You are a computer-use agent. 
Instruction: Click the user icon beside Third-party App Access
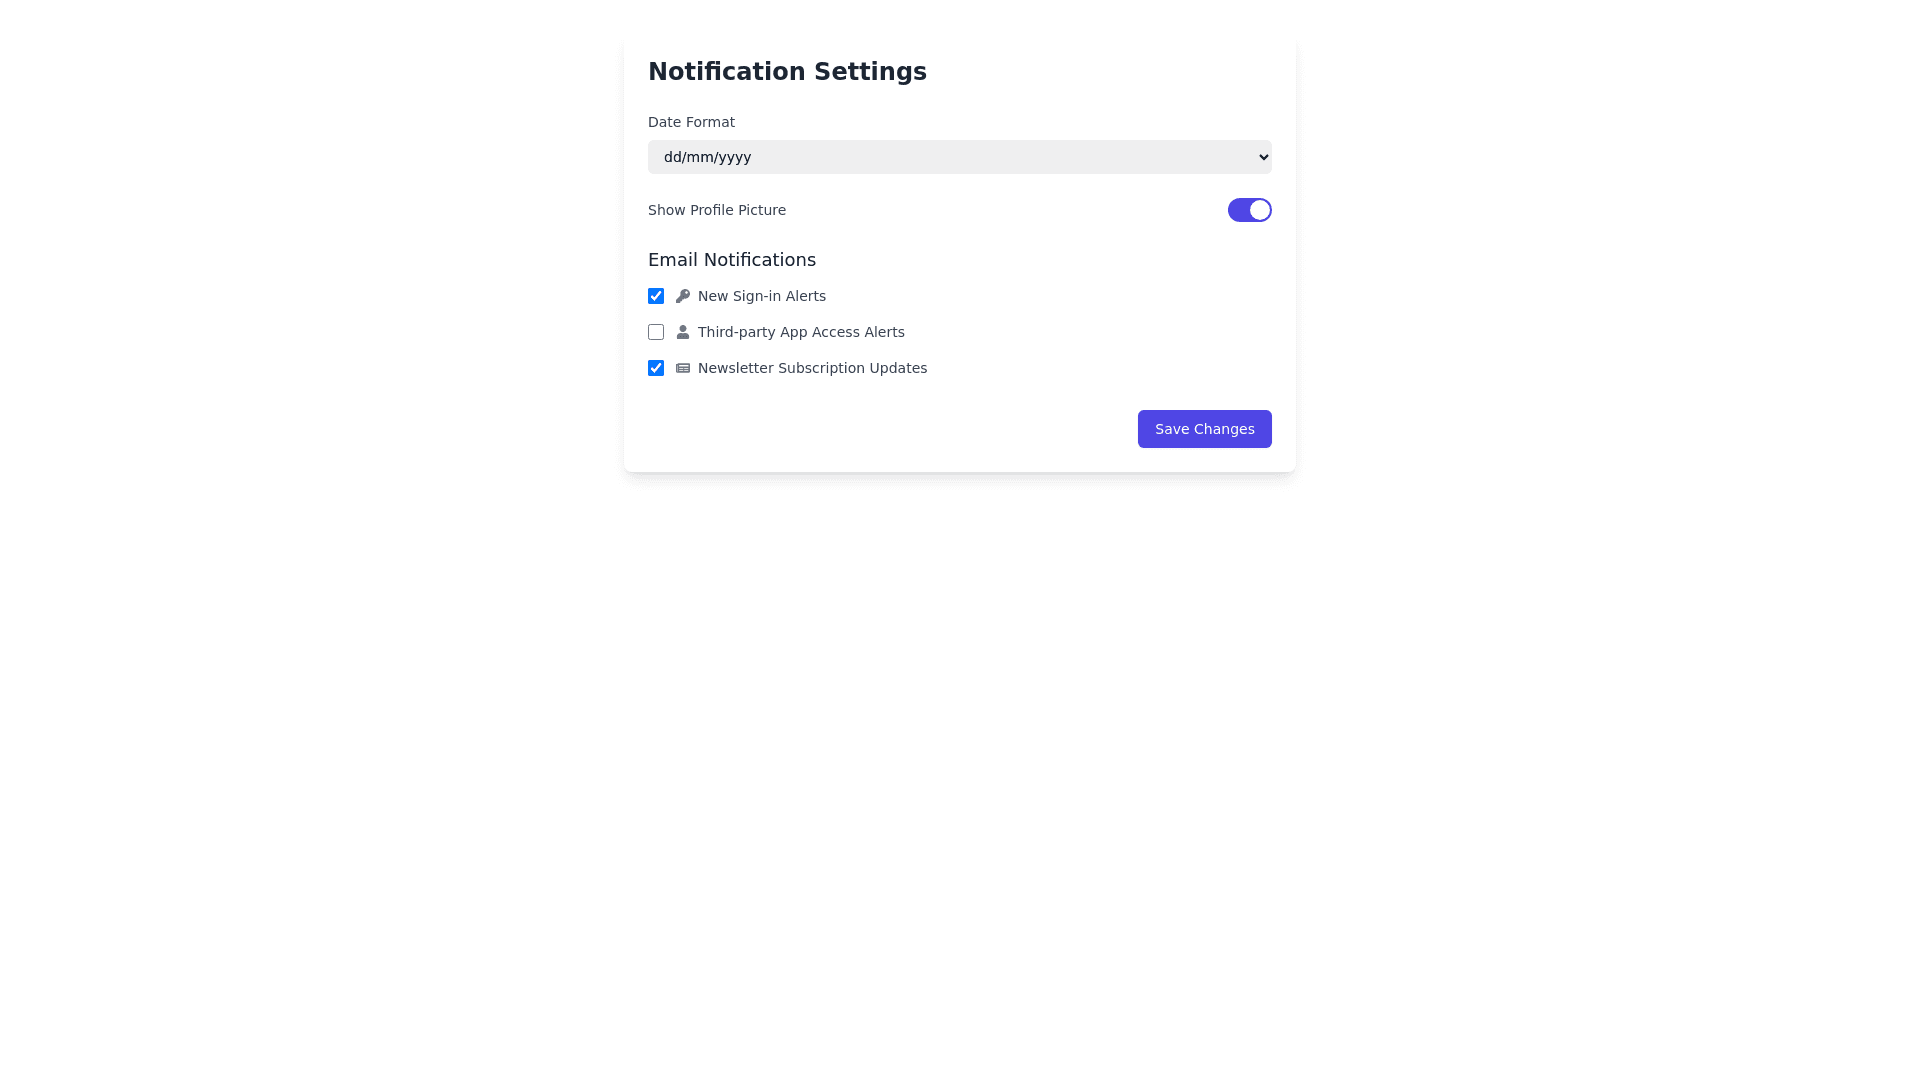[x=683, y=332]
